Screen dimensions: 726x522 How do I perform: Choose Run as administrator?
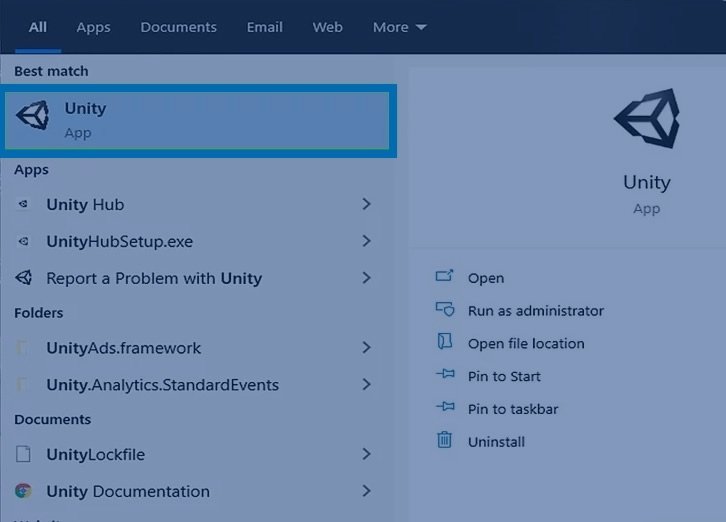coord(536,311)
